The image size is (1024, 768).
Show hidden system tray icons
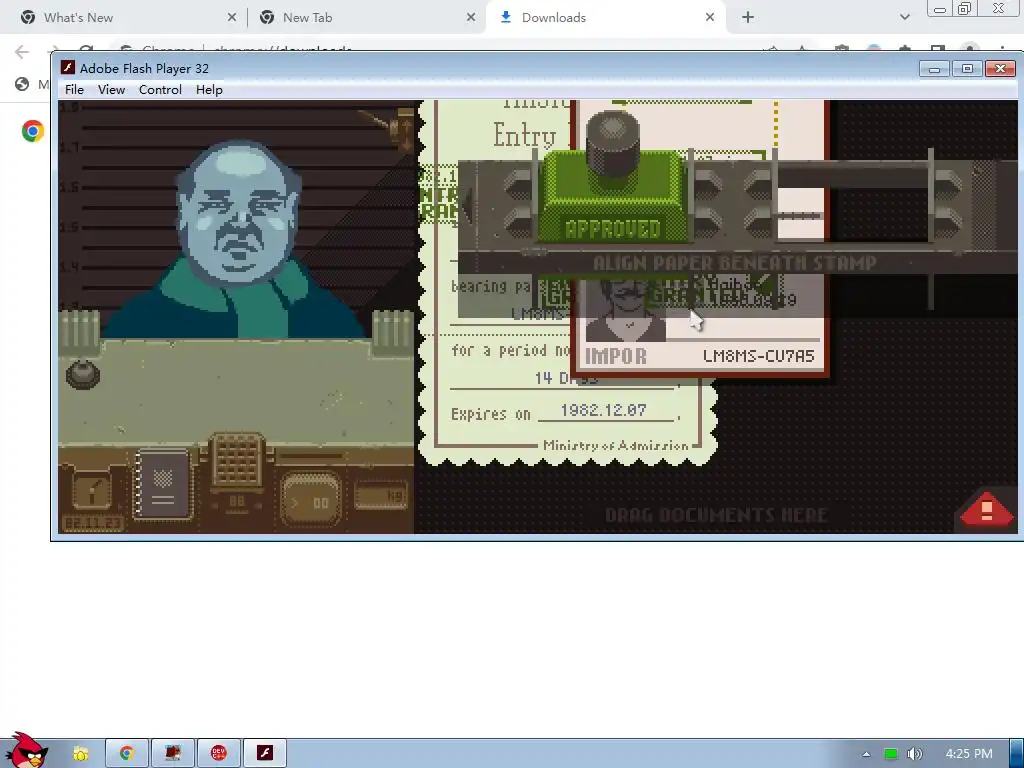point(866,754)
